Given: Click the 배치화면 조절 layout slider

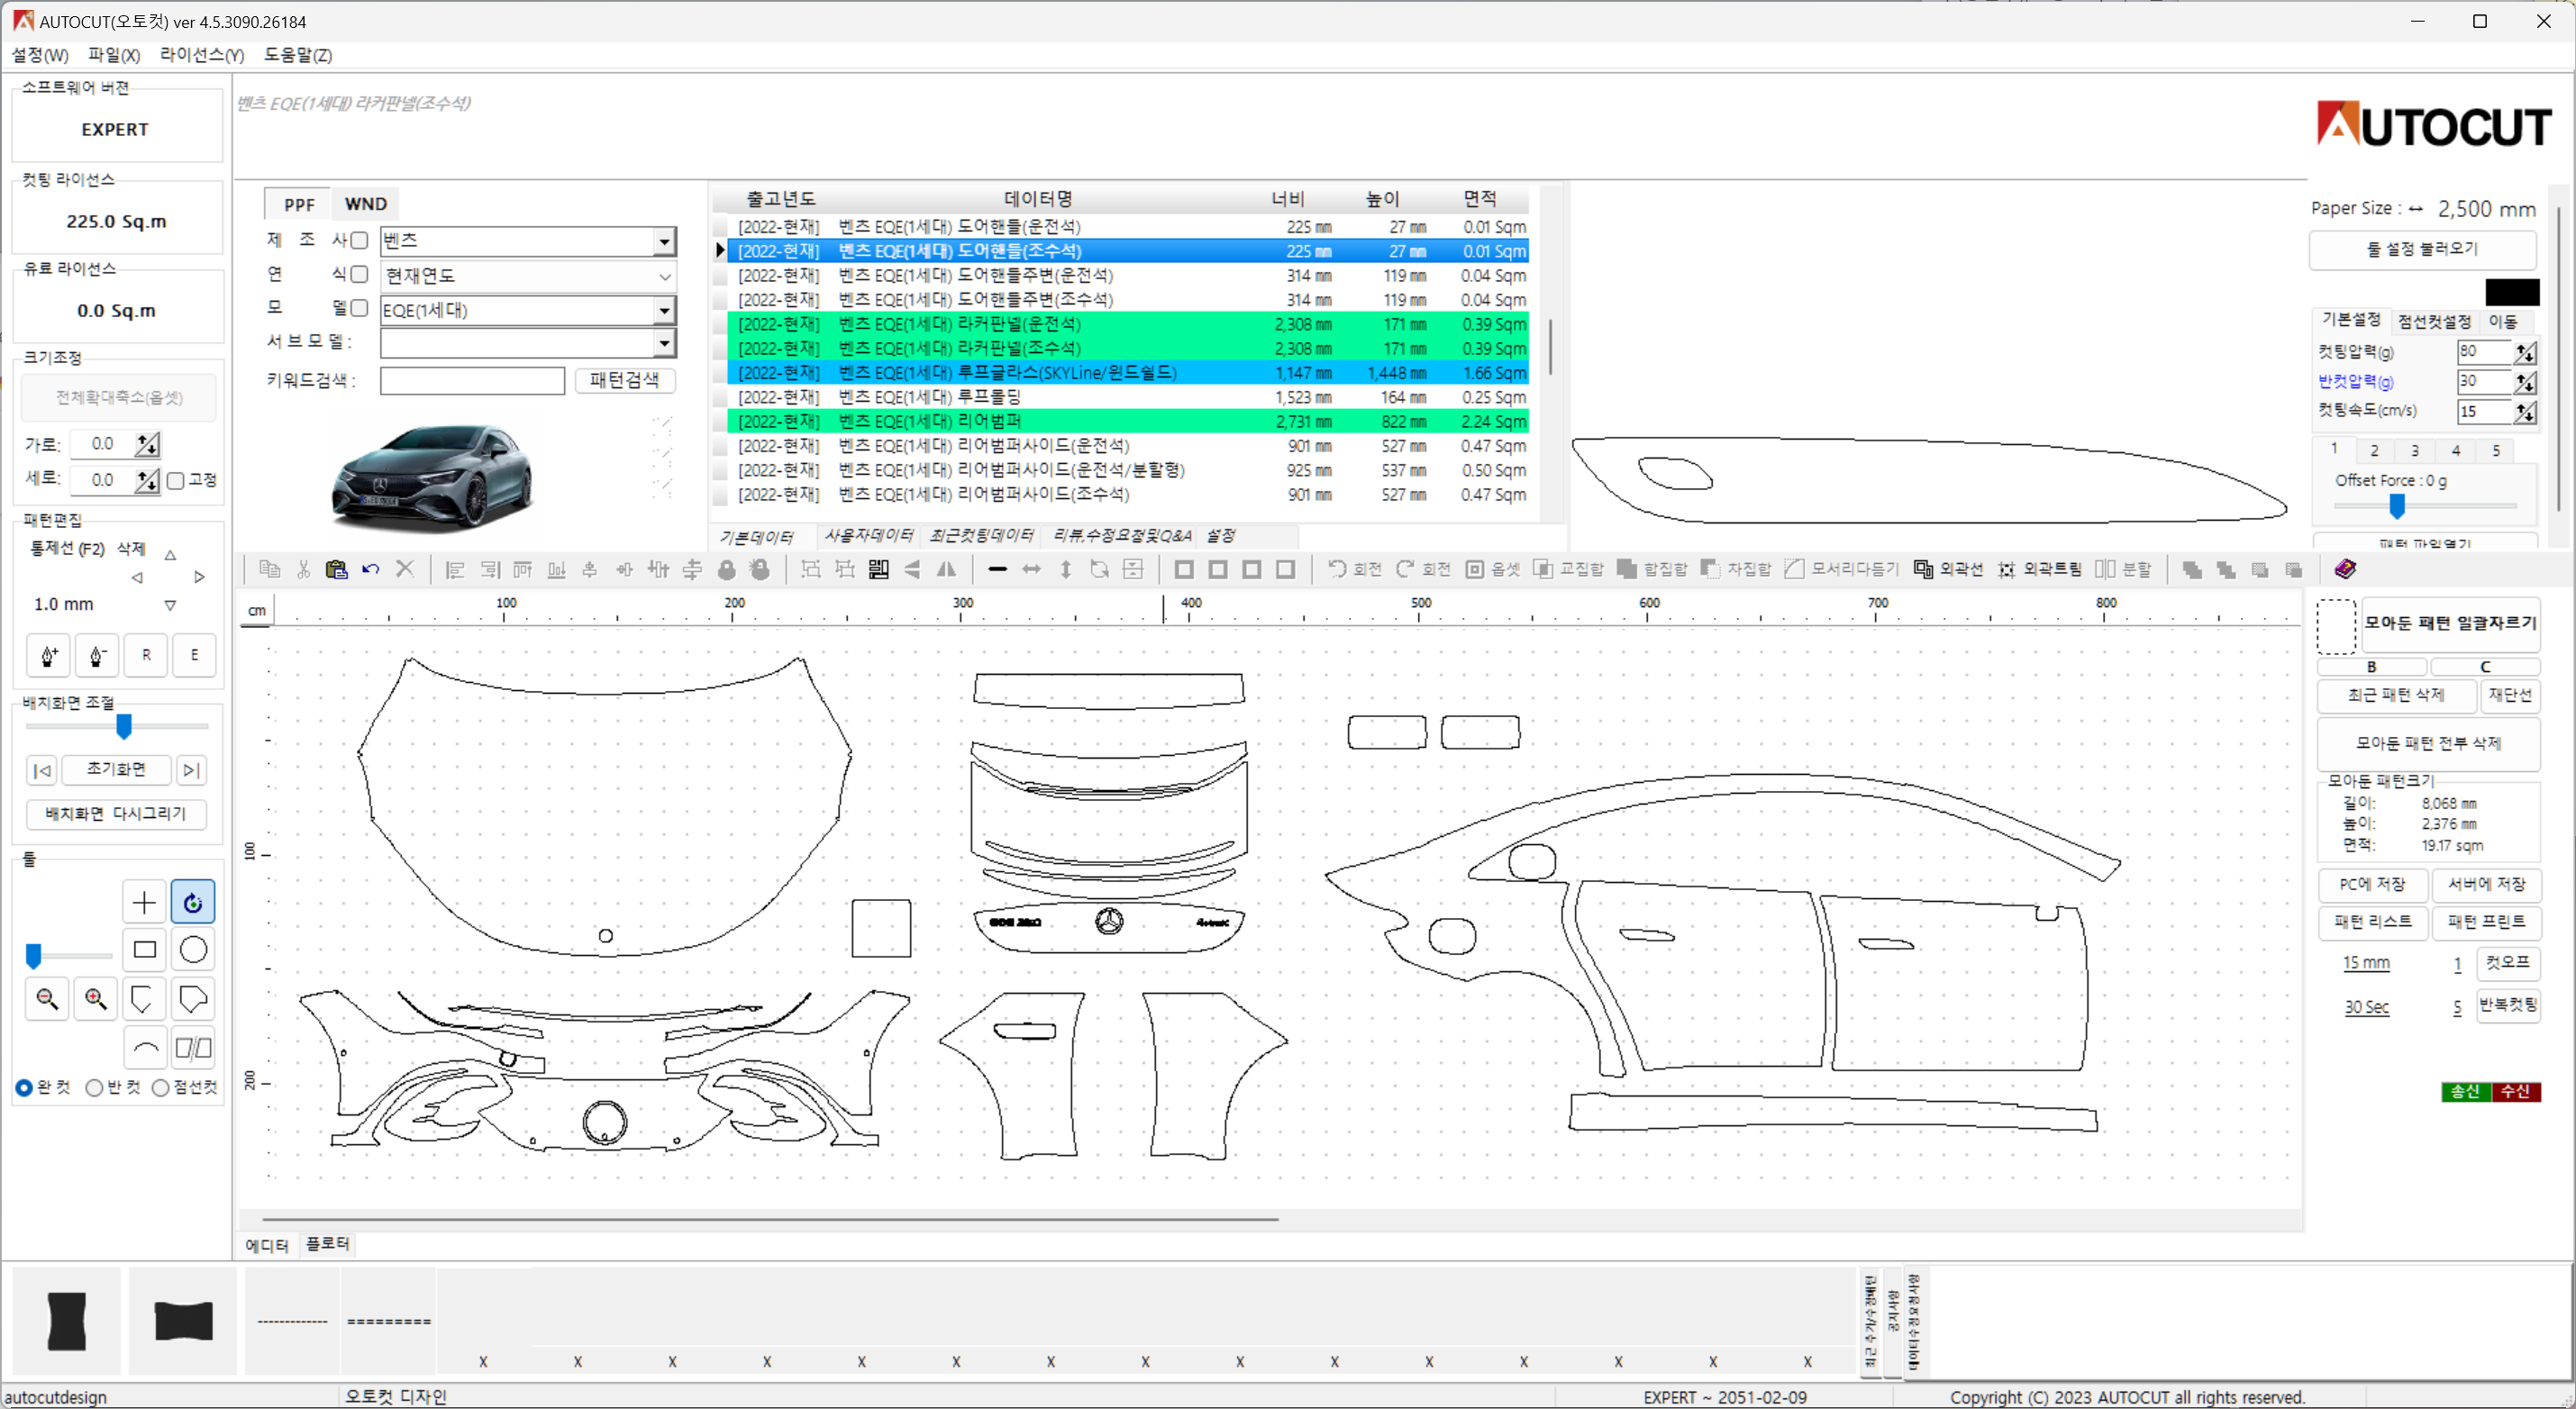Looking at the screenshot, I should 124,727.
